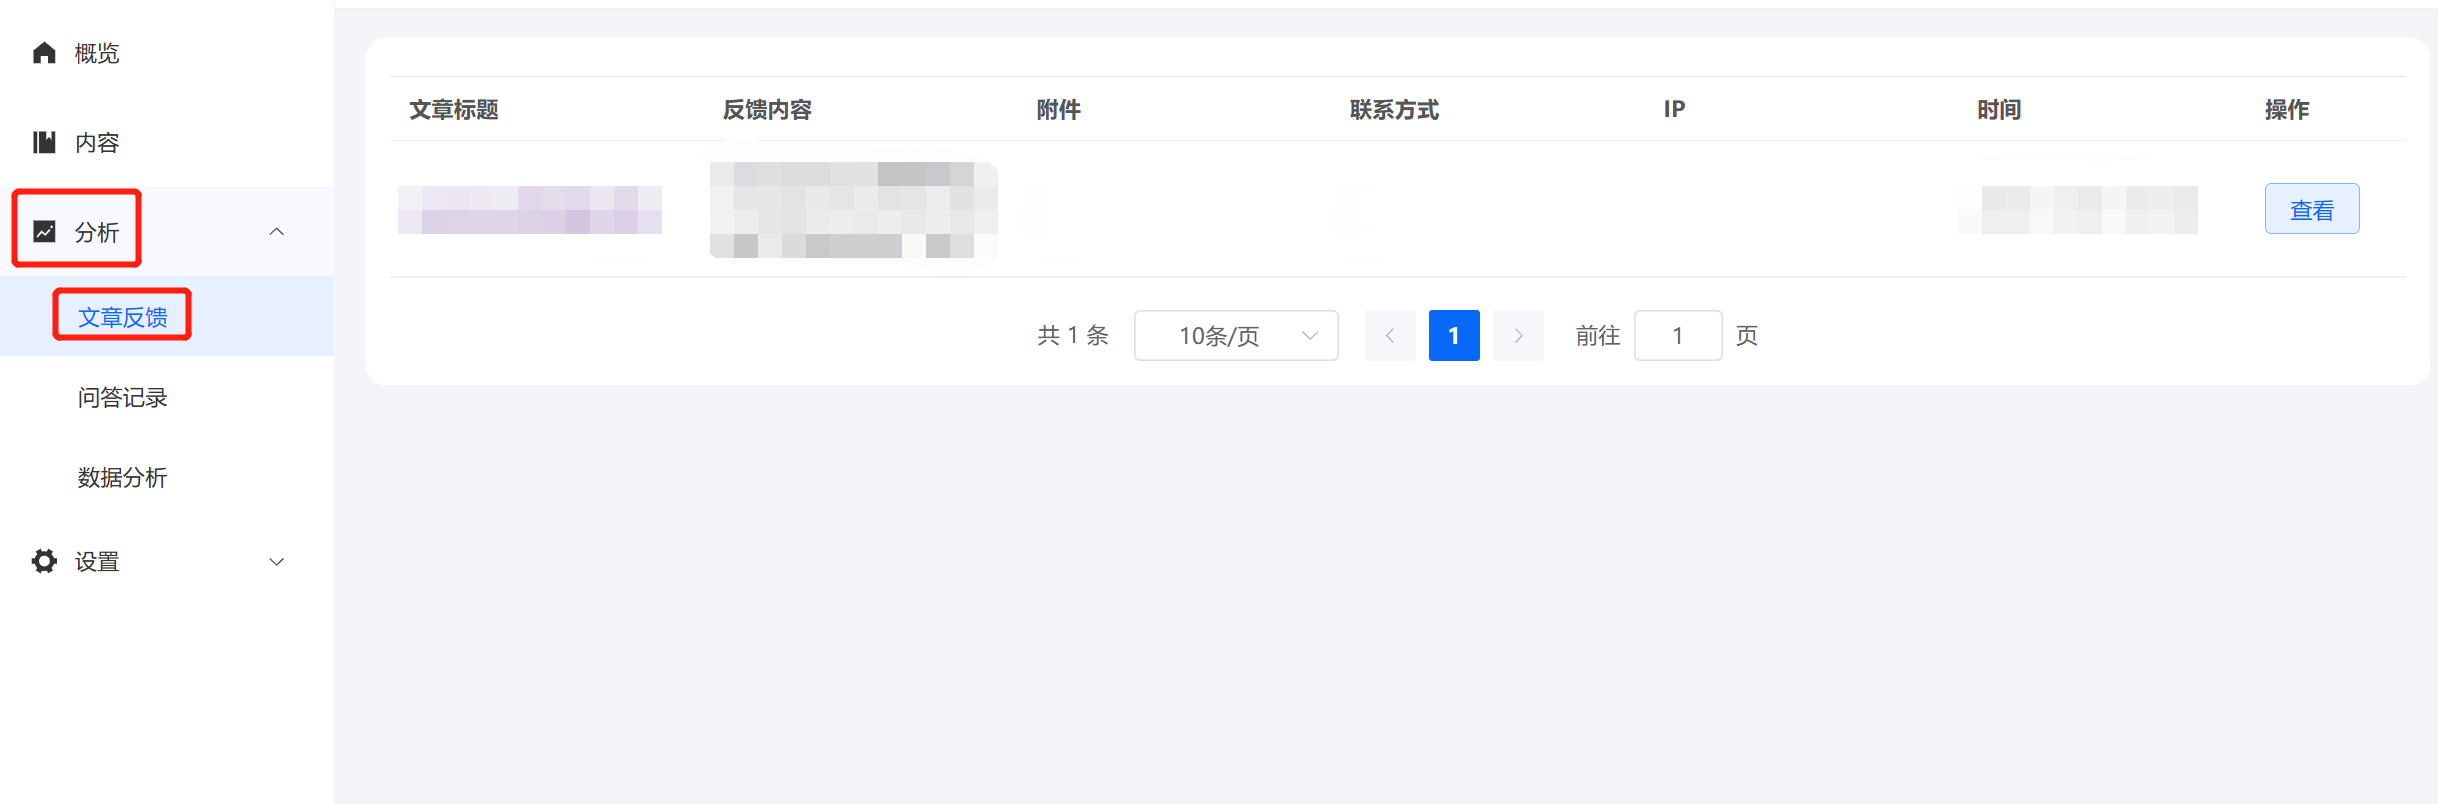Focus the 前往 page number input
2438x804 pixels.
[x=1678, y=336]
